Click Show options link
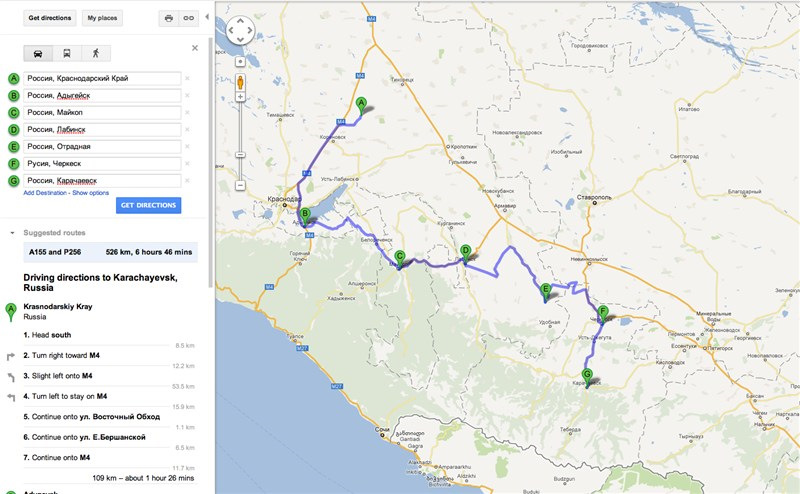 pyautogui.click(x=90, y=193)
